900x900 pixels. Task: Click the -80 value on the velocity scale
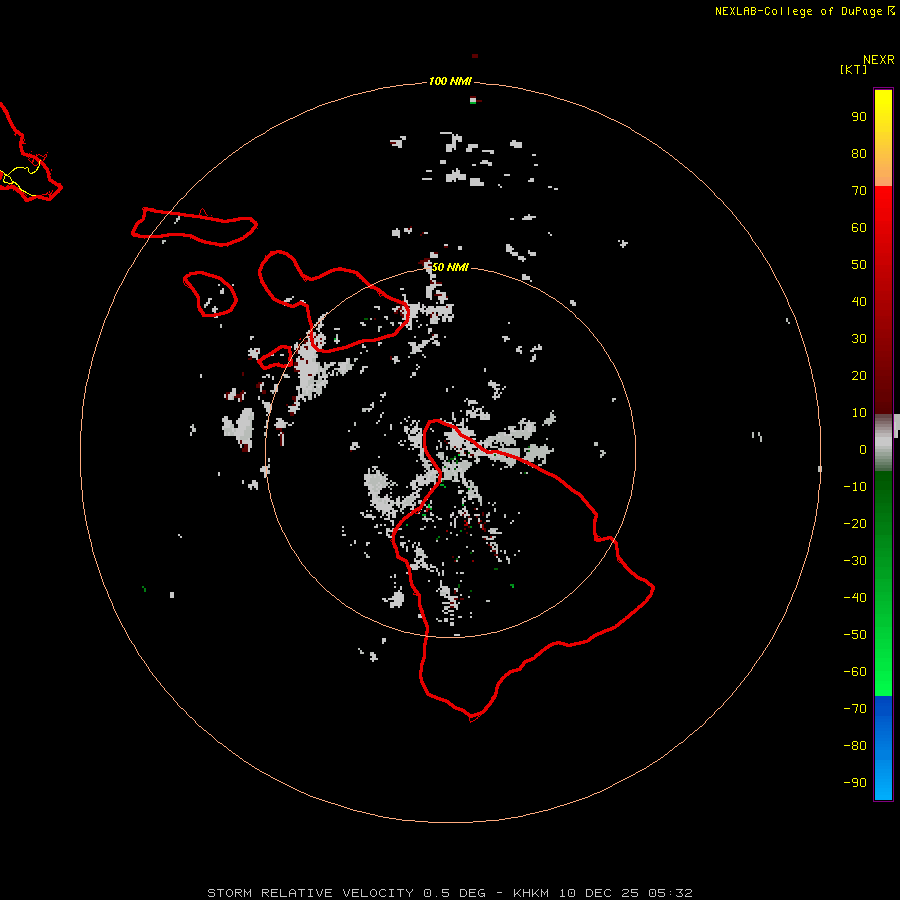(855, 746)
